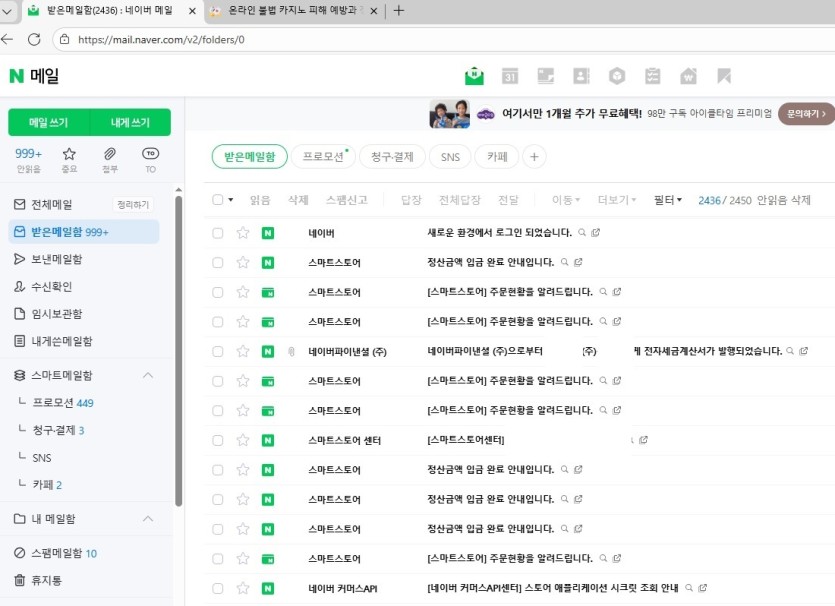Open 네이버 커머스API mail in new window
The image size is (835, 606).
702,588
